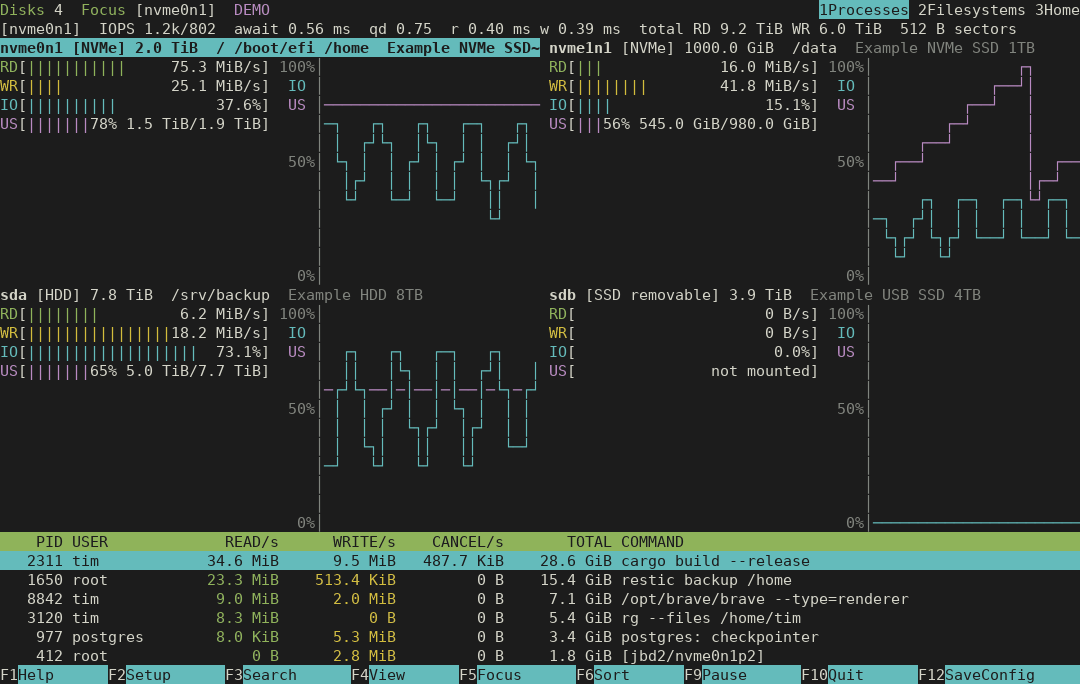Click the nvme0n1 IO bar showing 37.6%
1080x684 pixels.
click(x=135, y=105)
